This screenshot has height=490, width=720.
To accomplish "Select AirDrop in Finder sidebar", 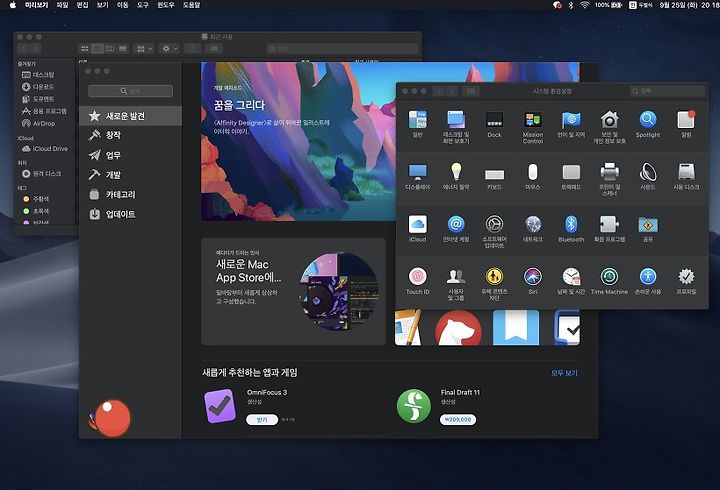I will (x=44, y=123).
